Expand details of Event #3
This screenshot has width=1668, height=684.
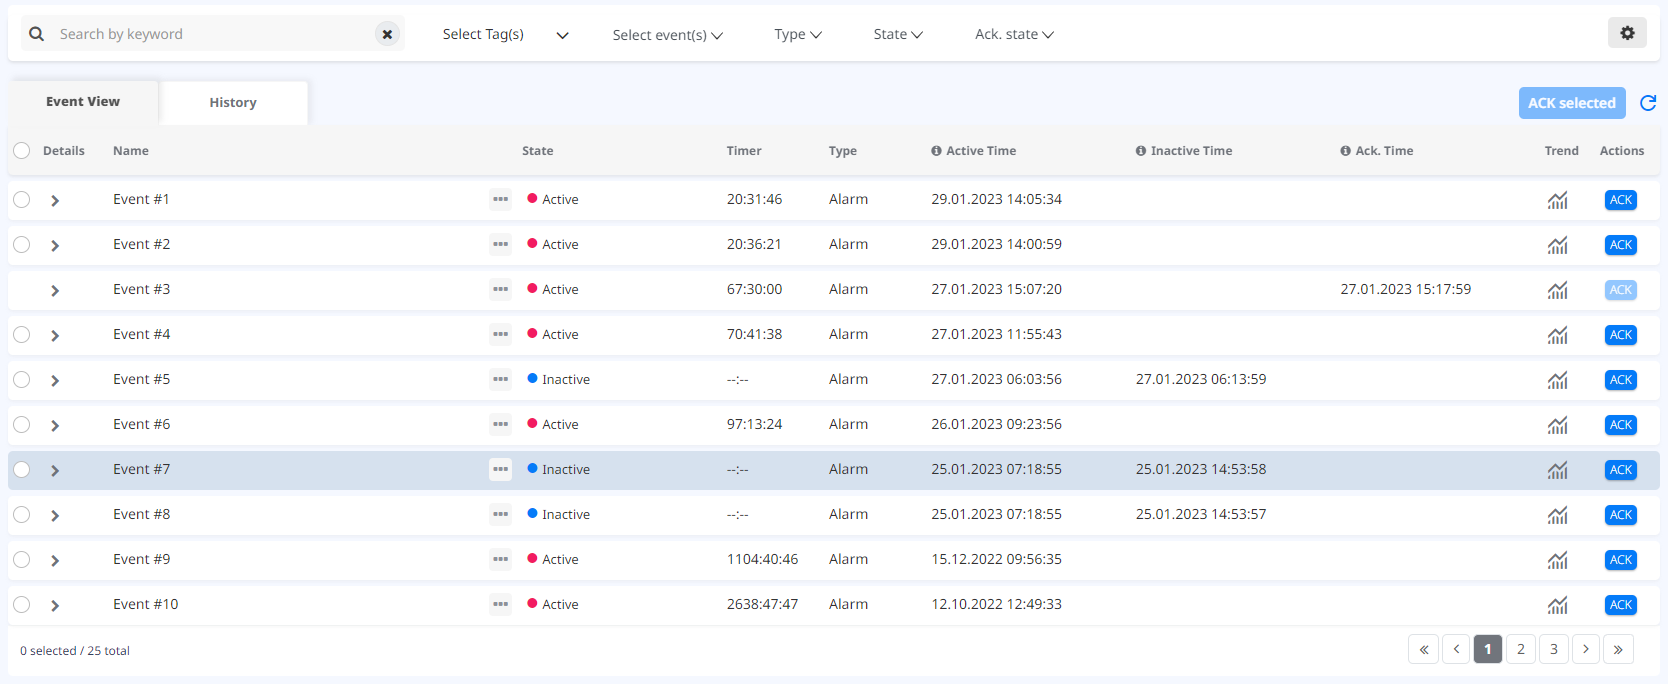pyautogui.click(x=55, y=290)
